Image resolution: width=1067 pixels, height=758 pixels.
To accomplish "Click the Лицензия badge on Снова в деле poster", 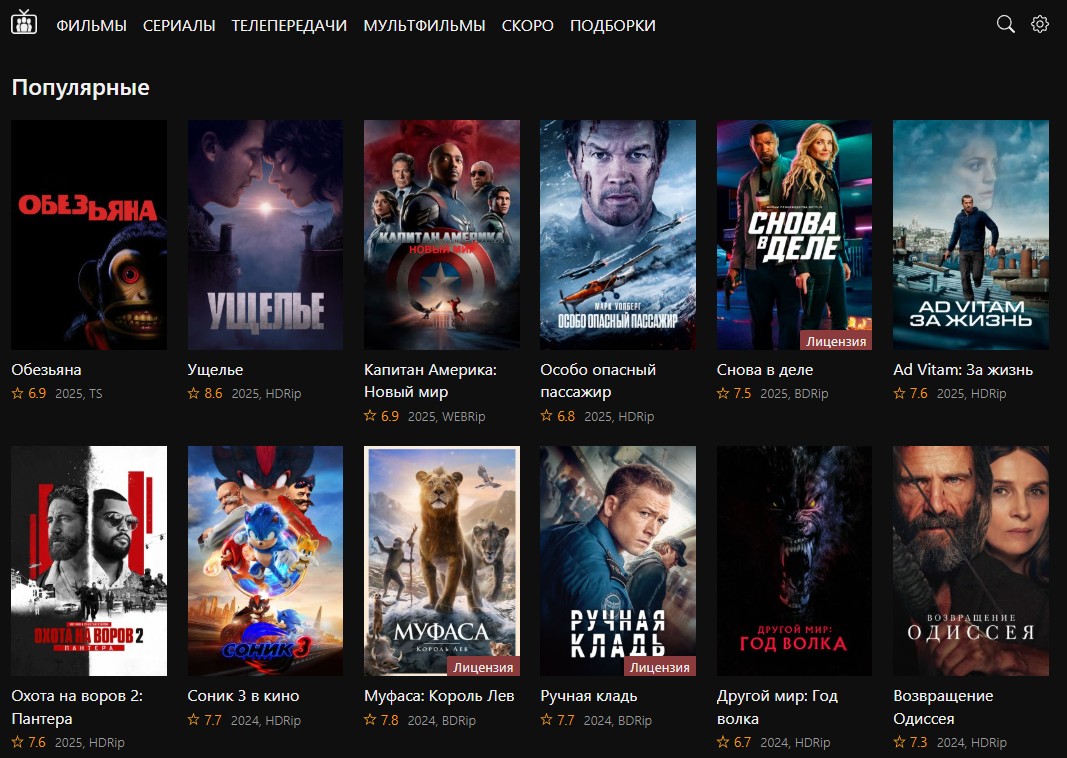I will (x=836, y=341).
